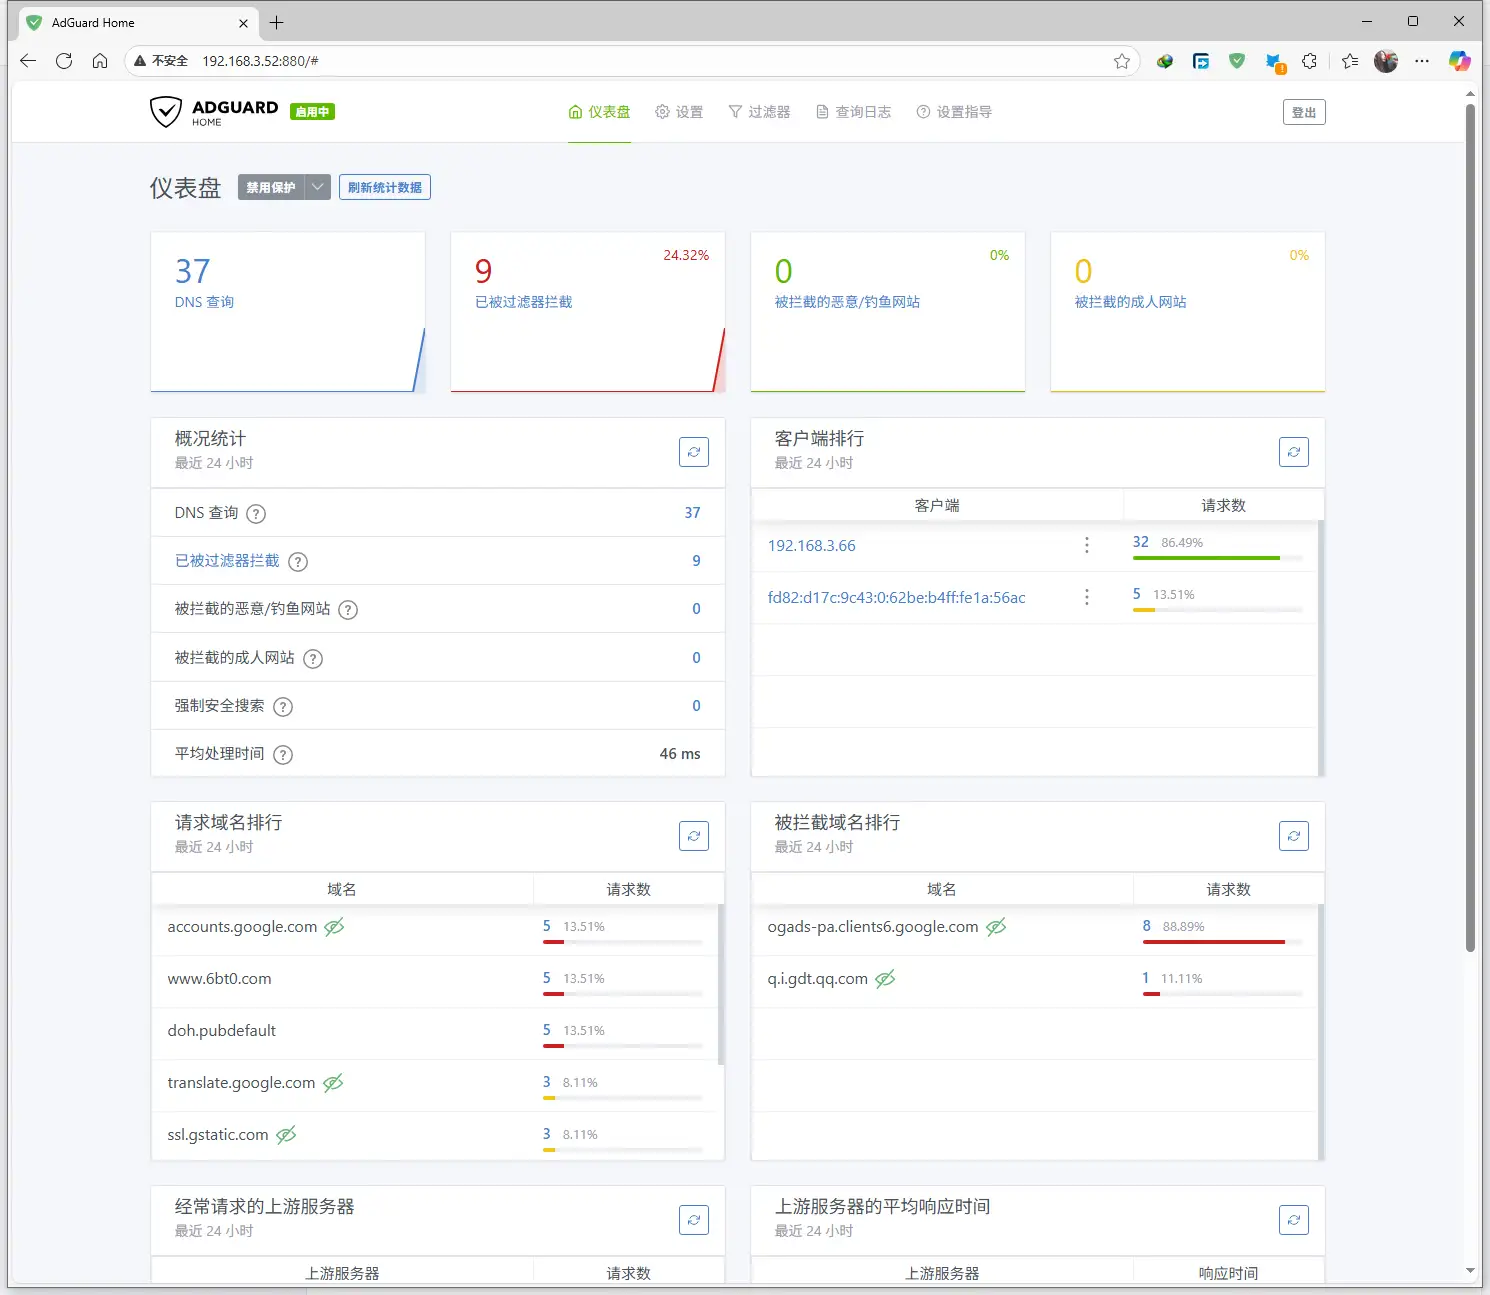Click the AdGuard Home logo

(x=214, y=111)
